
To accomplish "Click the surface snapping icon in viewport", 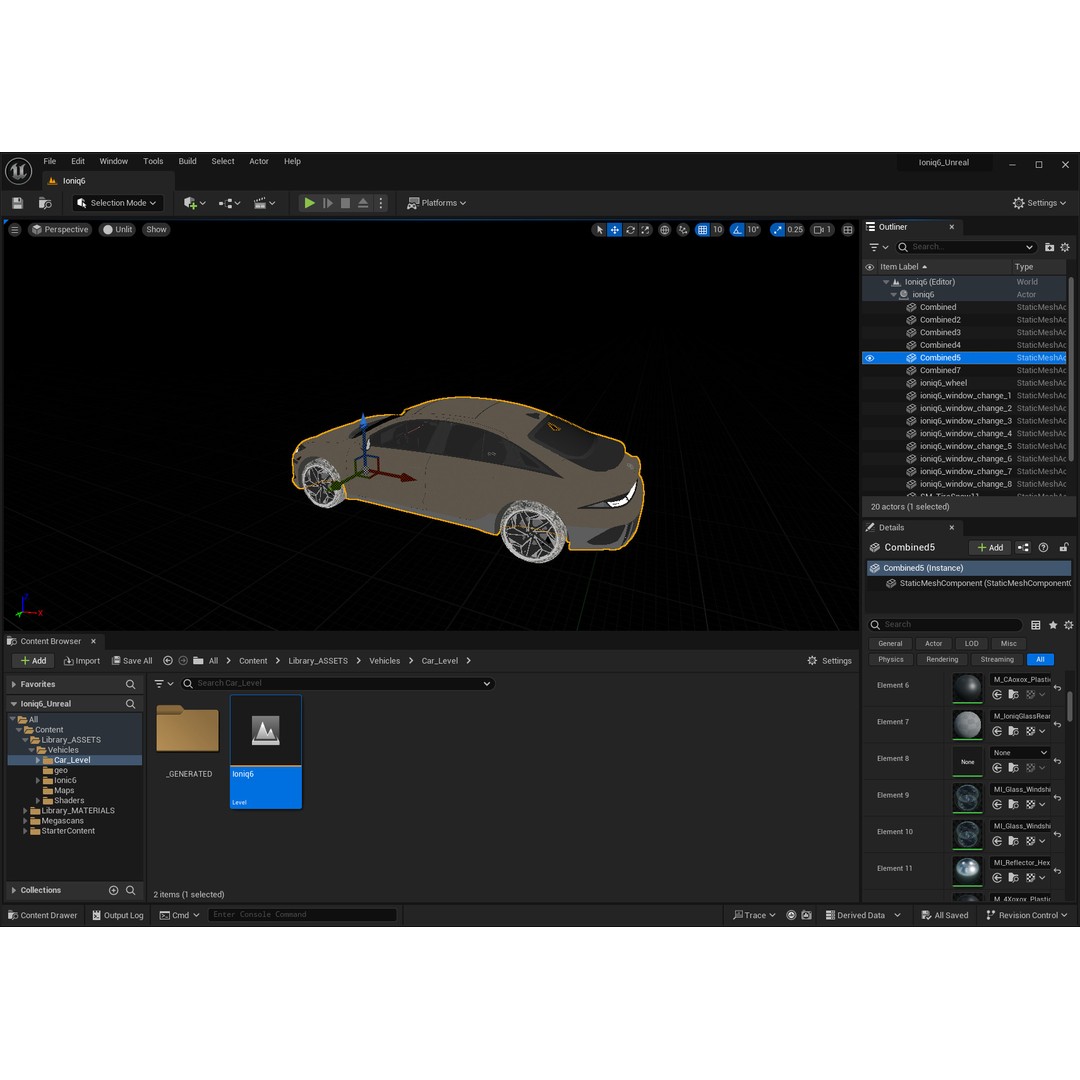I will click(x=683, y=229).
